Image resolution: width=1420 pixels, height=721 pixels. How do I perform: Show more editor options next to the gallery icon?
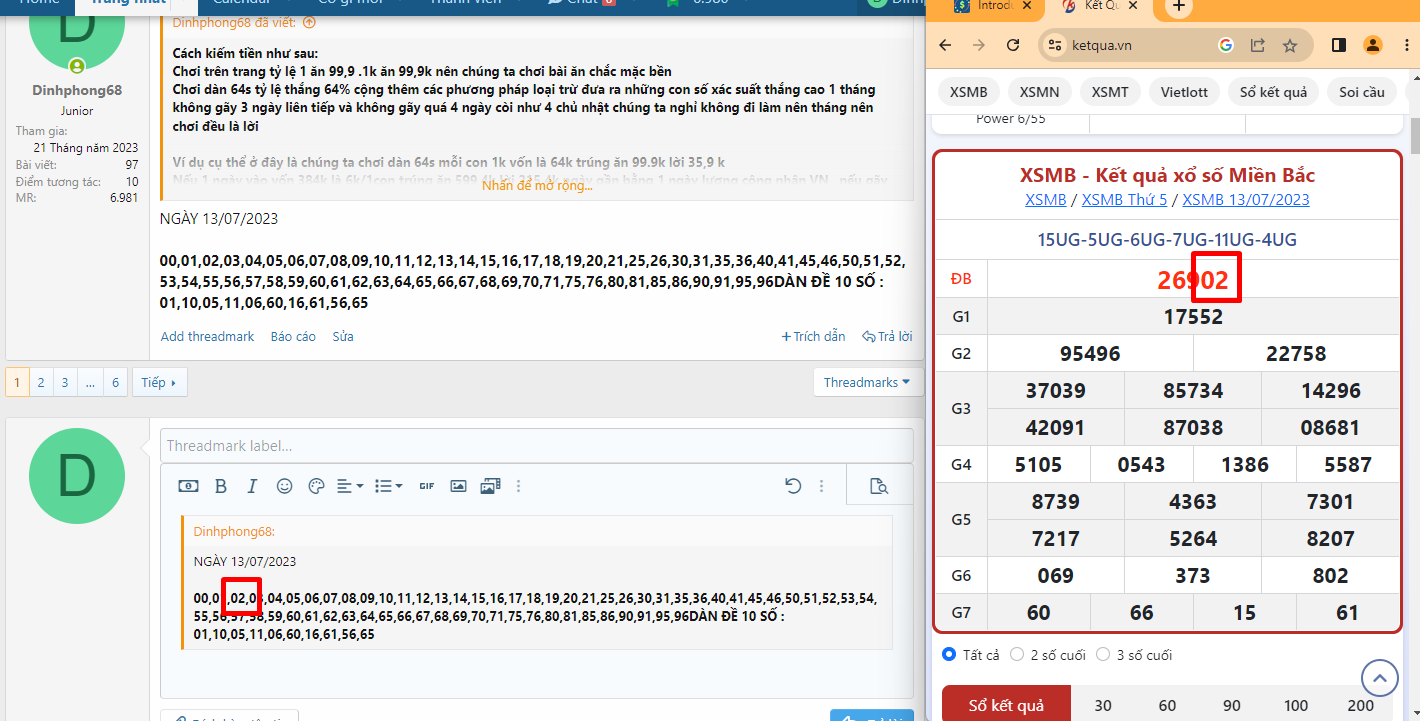pos(518,486)
